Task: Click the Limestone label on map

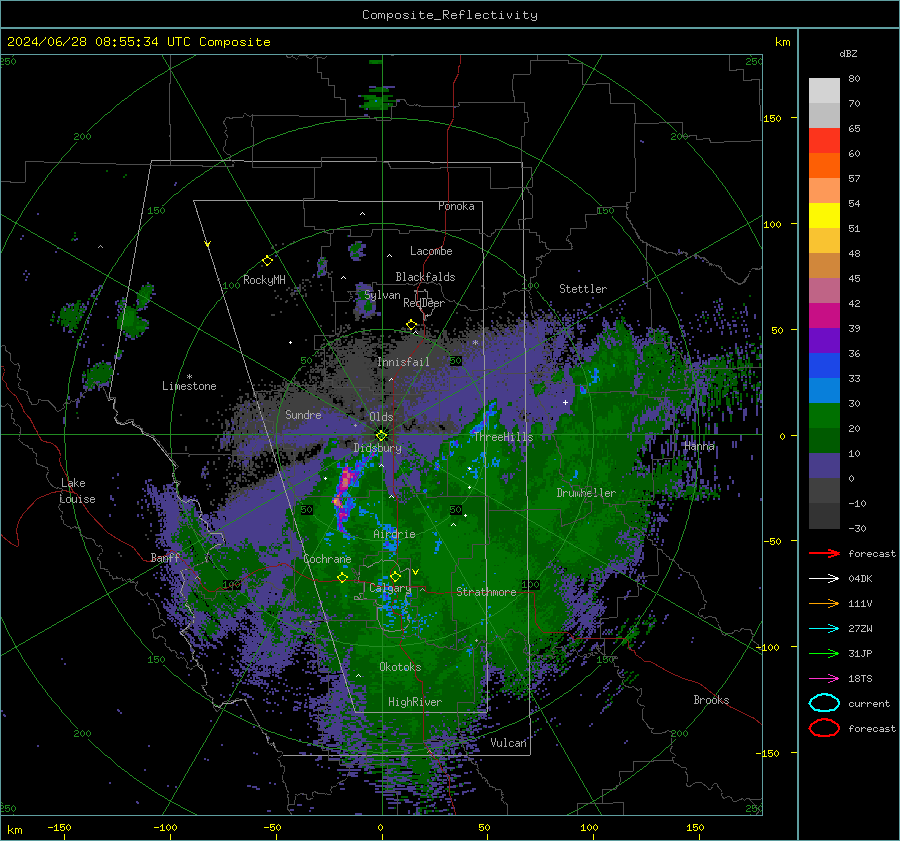Action: (189, 386)
